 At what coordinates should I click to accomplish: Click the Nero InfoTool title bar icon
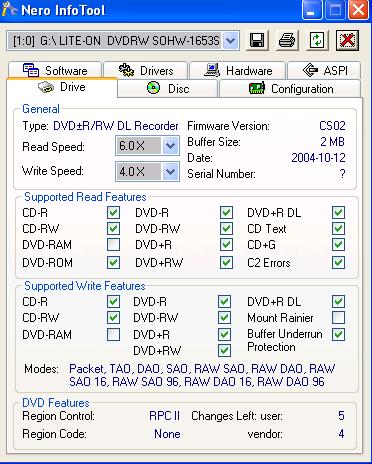coord(9,10)
